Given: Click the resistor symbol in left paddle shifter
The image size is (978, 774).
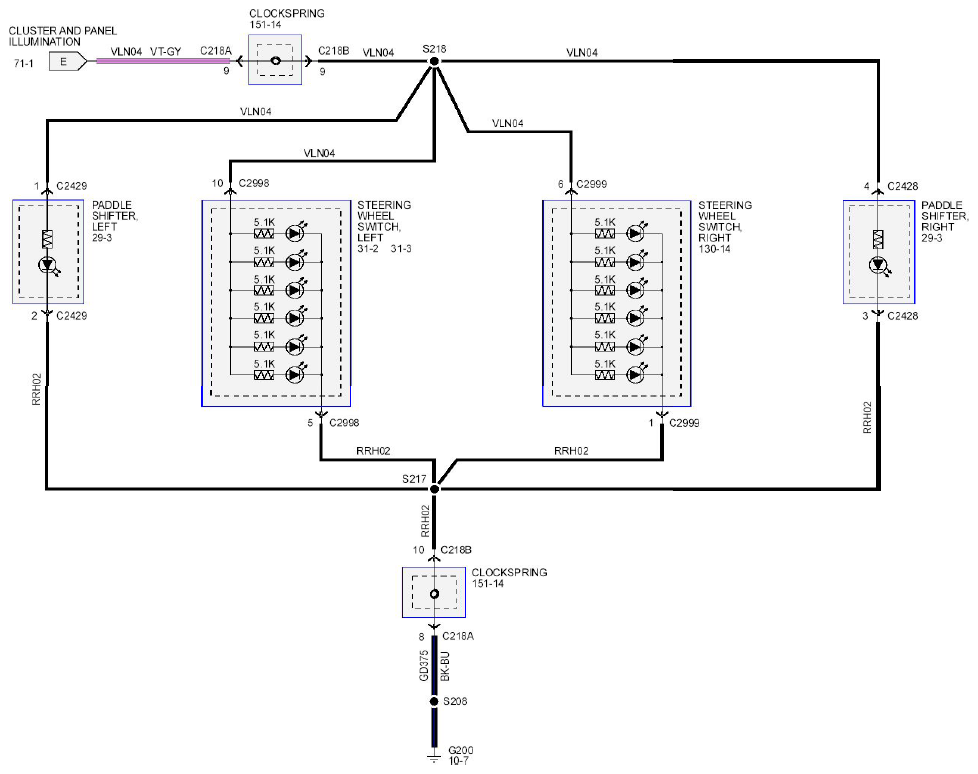Looking at the screenshot, I should pos(47,239).
